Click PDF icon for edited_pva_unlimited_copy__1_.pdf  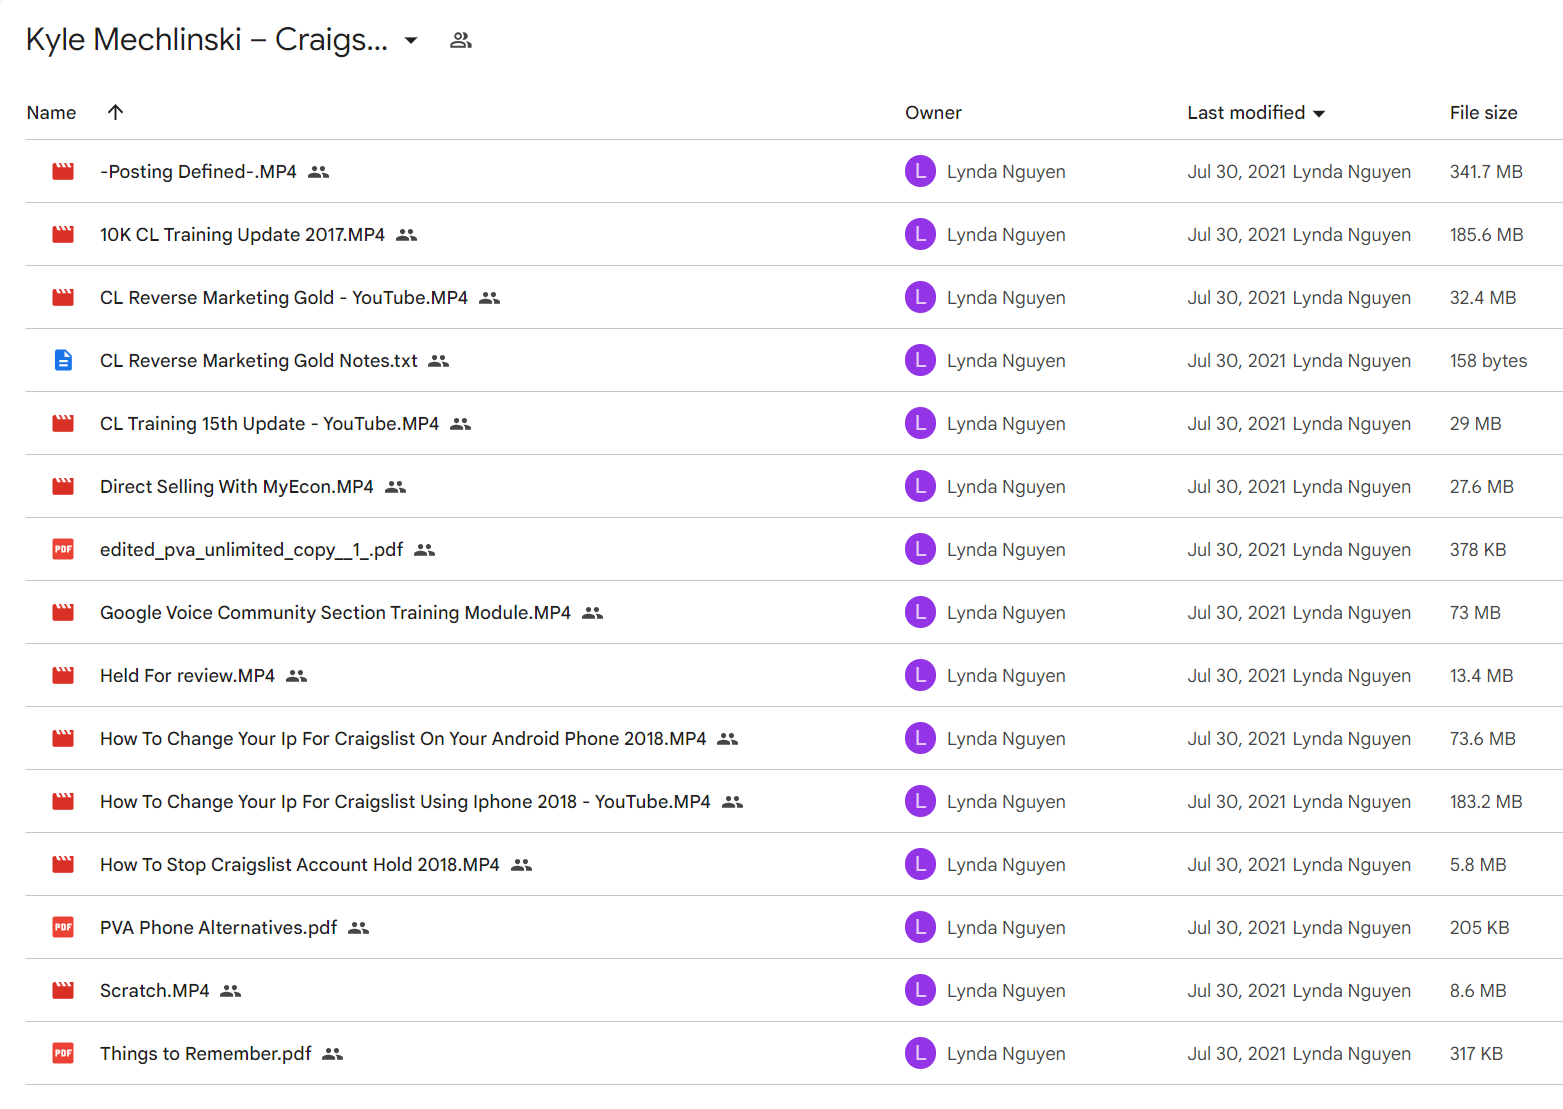coord(63,549)
